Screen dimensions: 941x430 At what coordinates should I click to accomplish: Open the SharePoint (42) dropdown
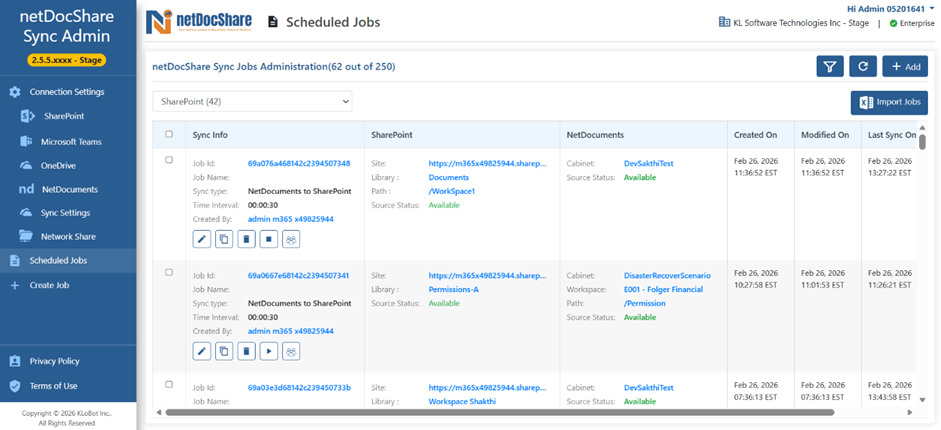click(x=252, y=102)
